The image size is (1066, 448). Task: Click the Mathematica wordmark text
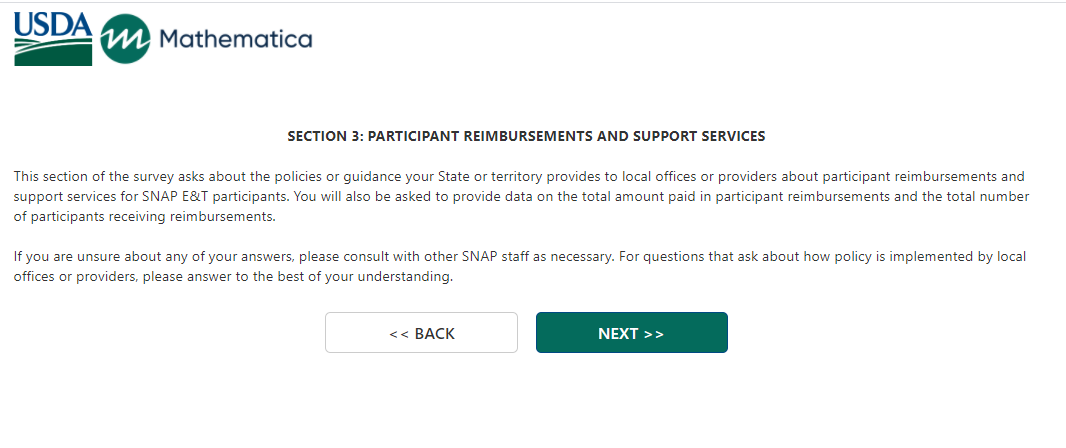coord(235,39)
